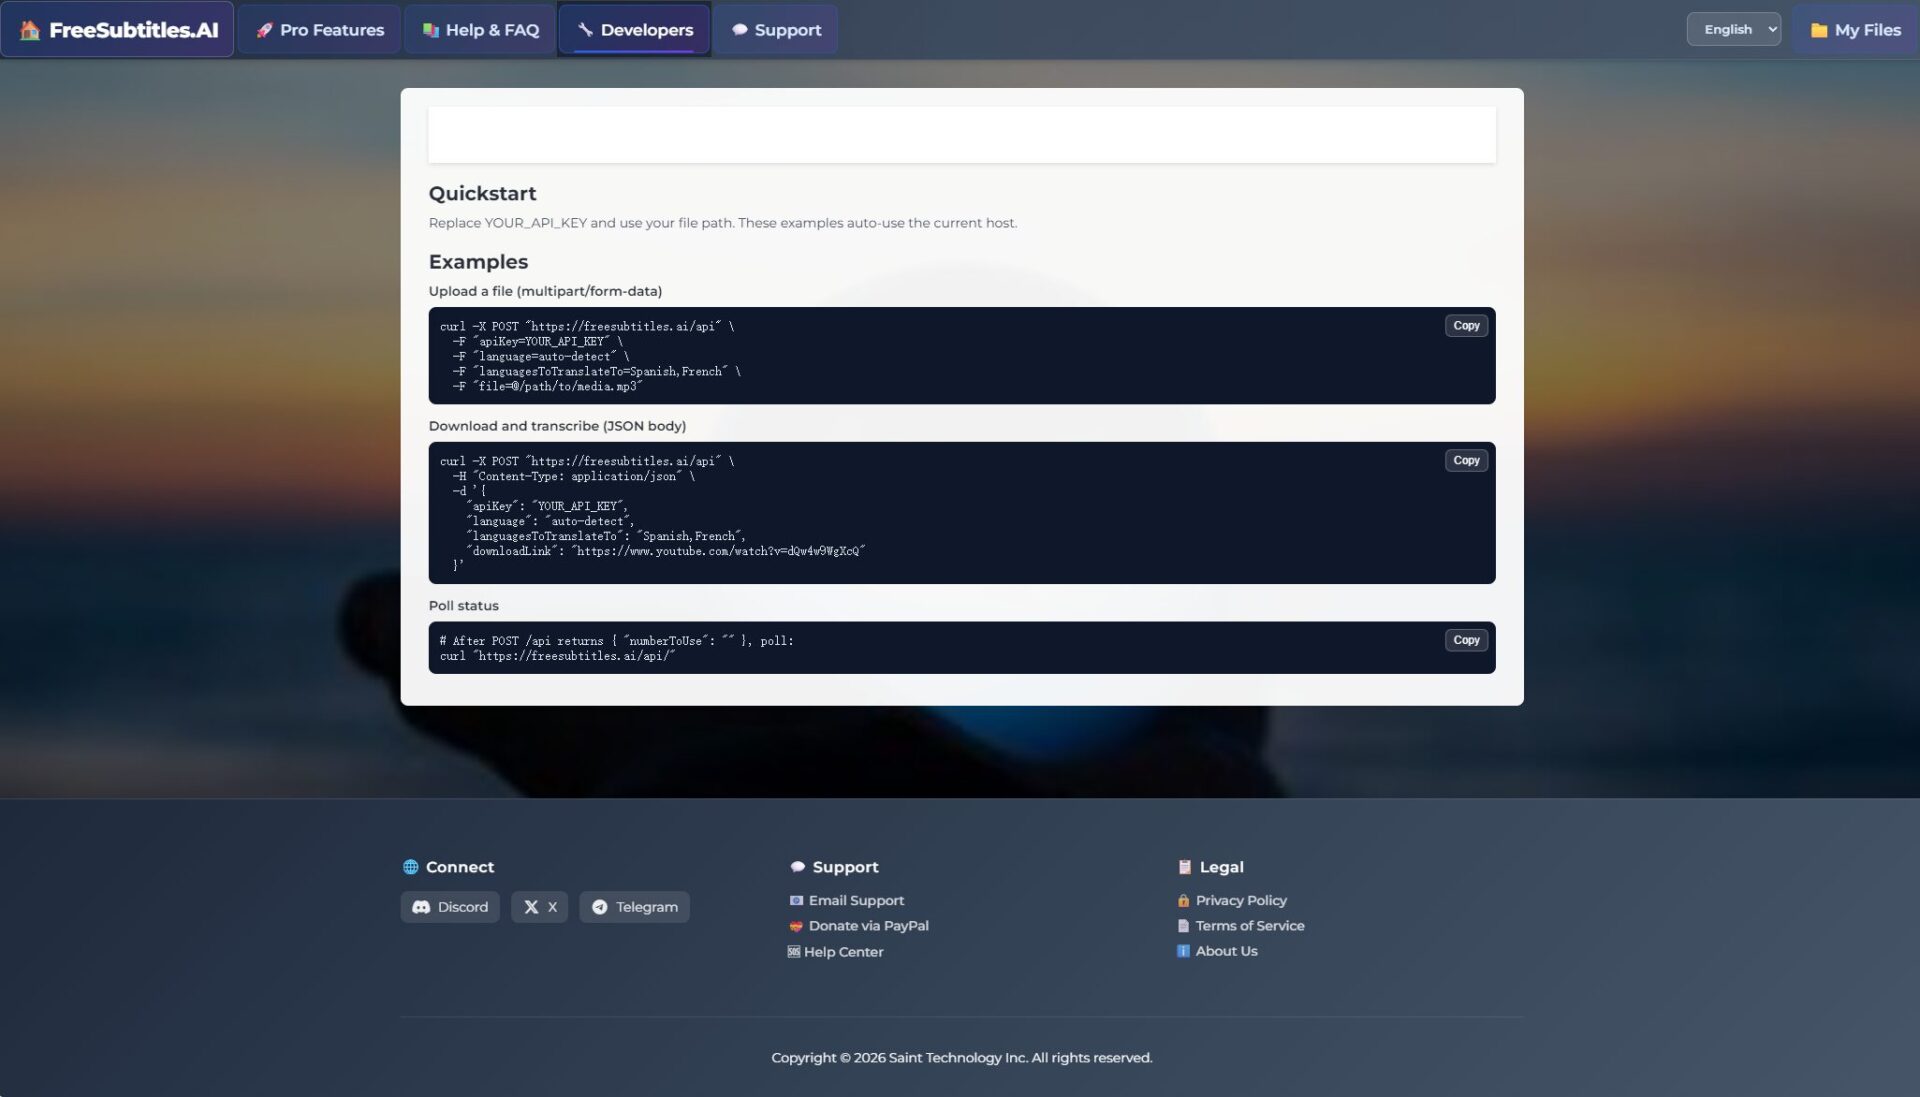Open the Help & FAQ page
Screen dimensions: 1920x1097
click(481, 30)
